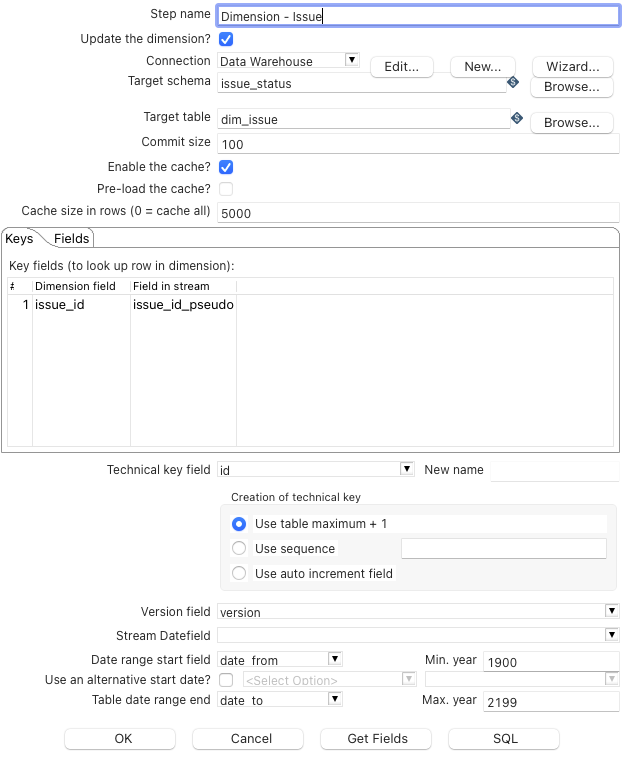Switch to the Fields tab
Image resolution: width=623 pixels, height=757 pixels.
(72, 238)
